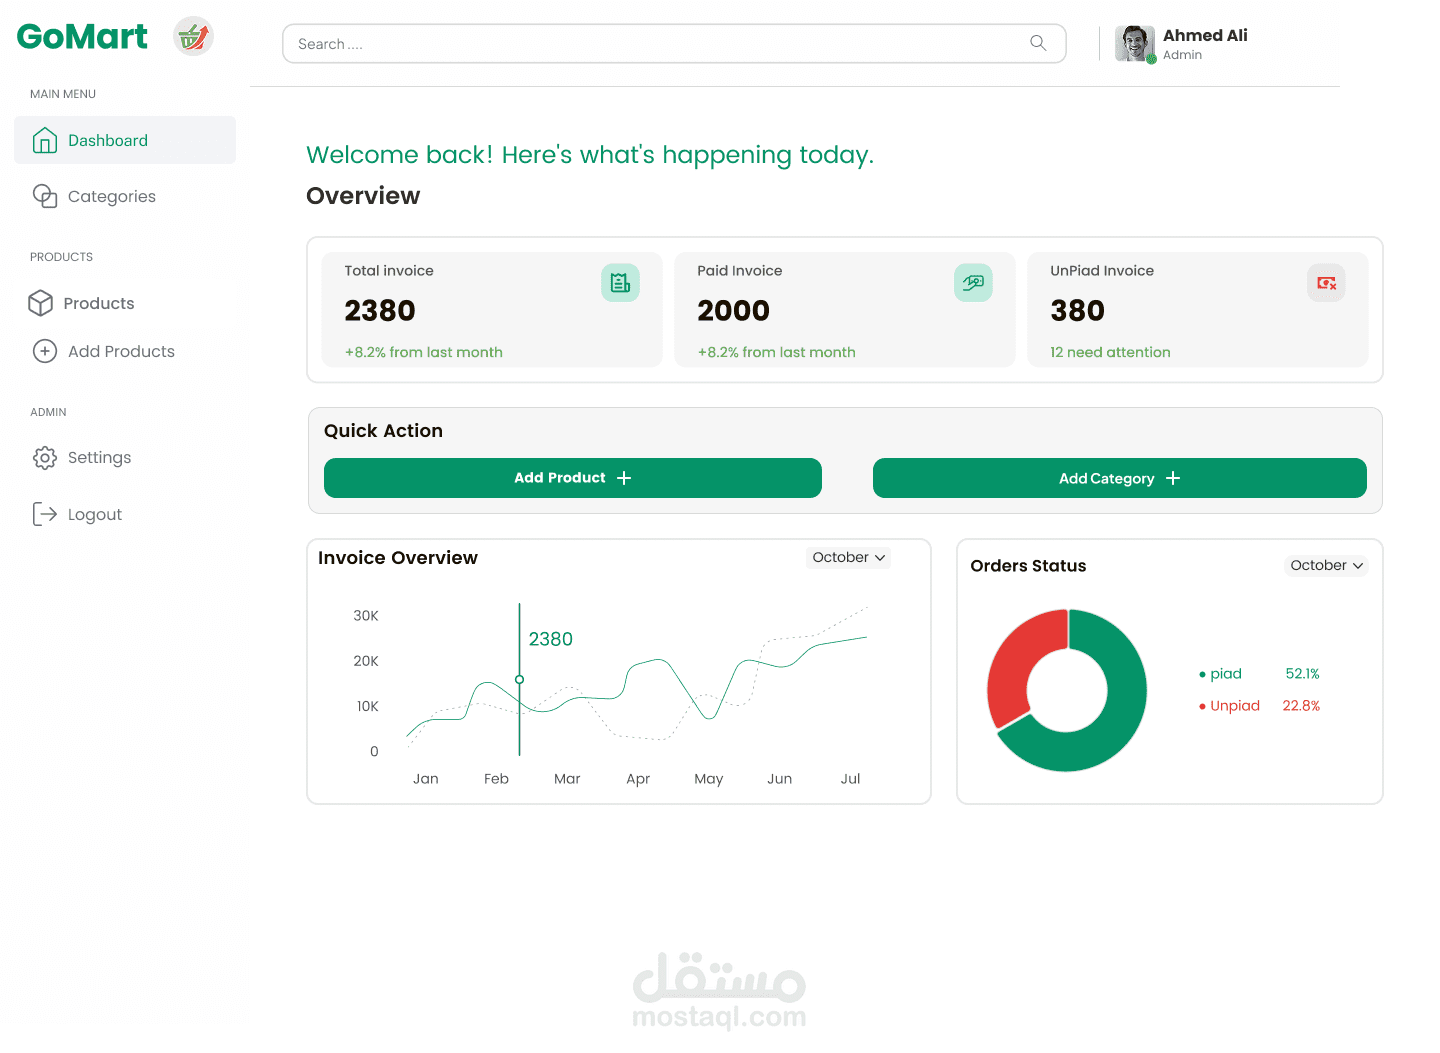Screen dimensions: 1440x1053
Task: Open Orders Status October month dropdown
Action: point(1326,565)
